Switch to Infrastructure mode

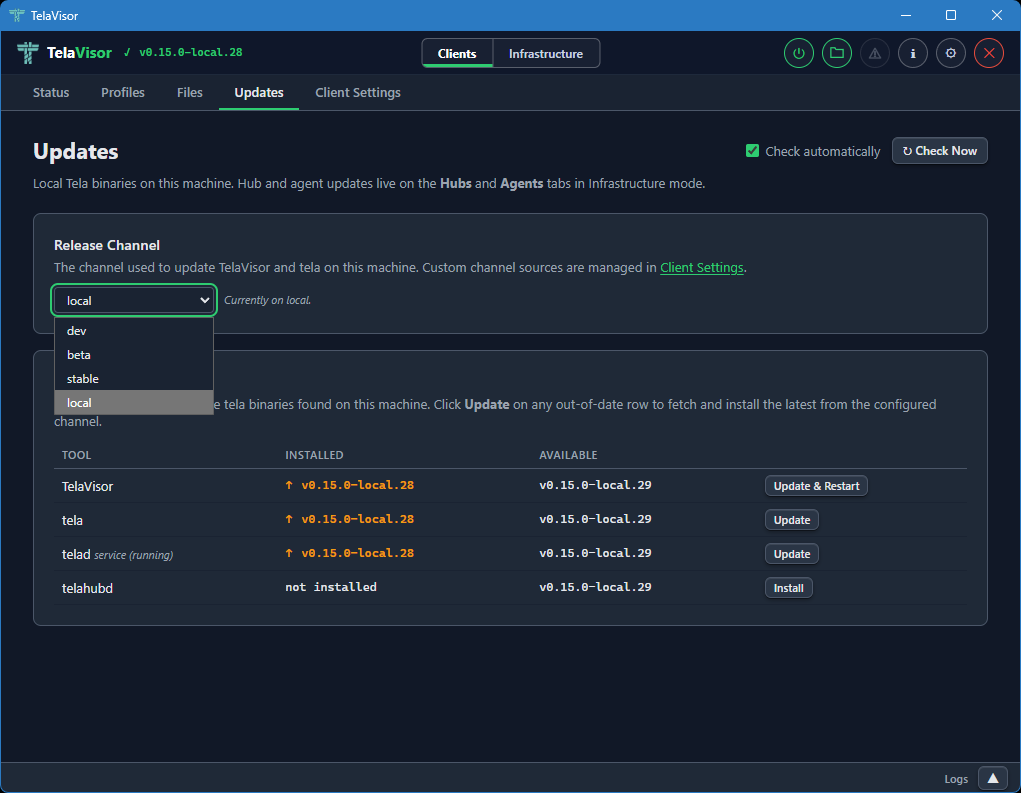[x=546, y=53]
